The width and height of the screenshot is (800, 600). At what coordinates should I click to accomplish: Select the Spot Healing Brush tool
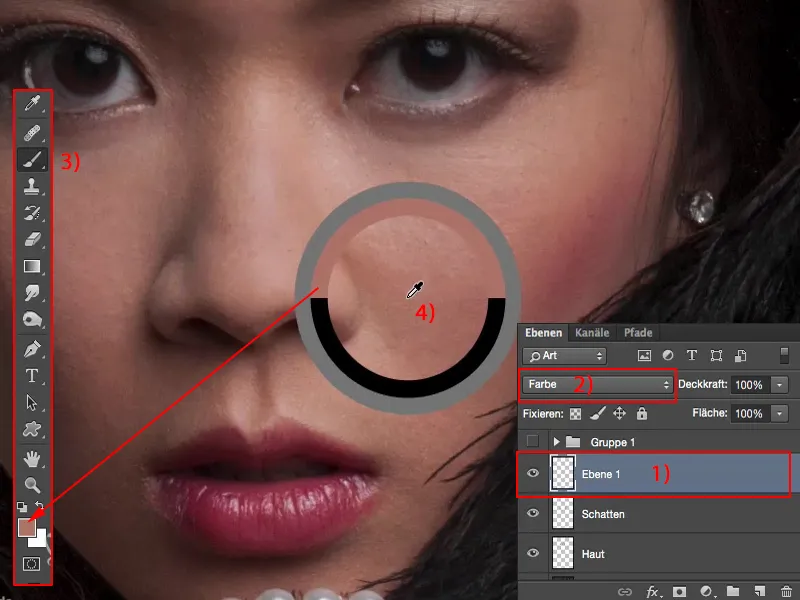32,133
